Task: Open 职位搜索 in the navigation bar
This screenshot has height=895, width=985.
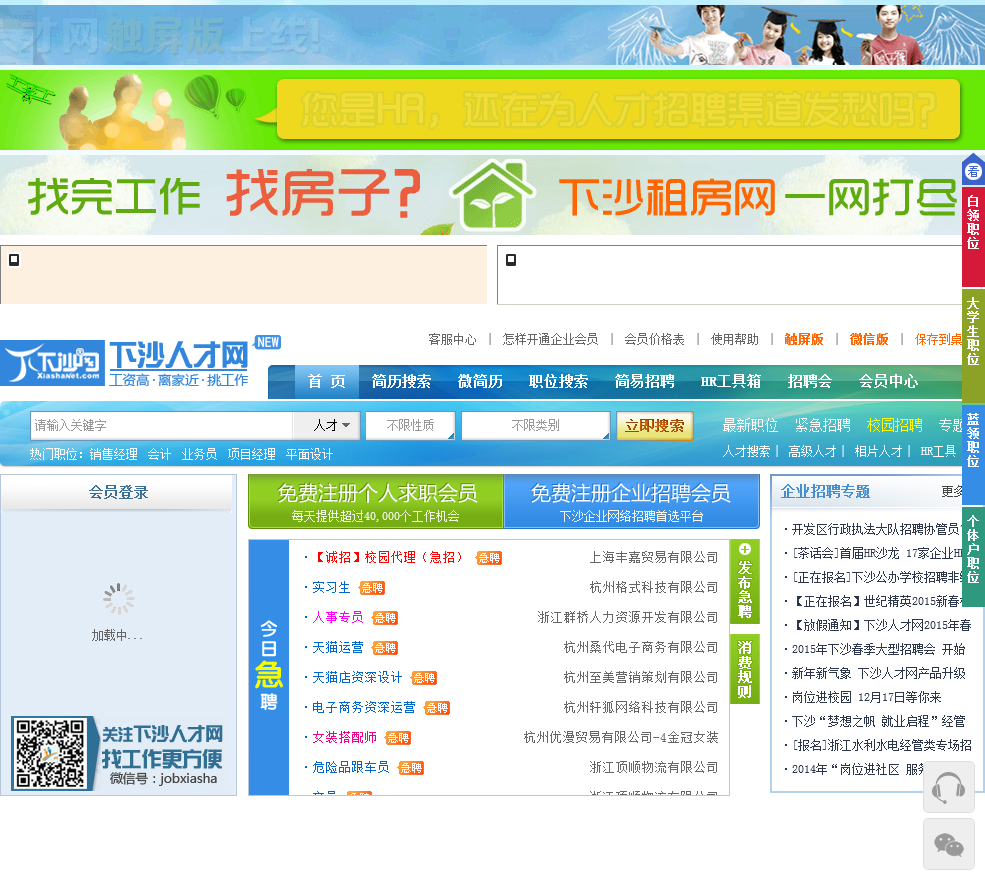Action: (x=558, y=381)
